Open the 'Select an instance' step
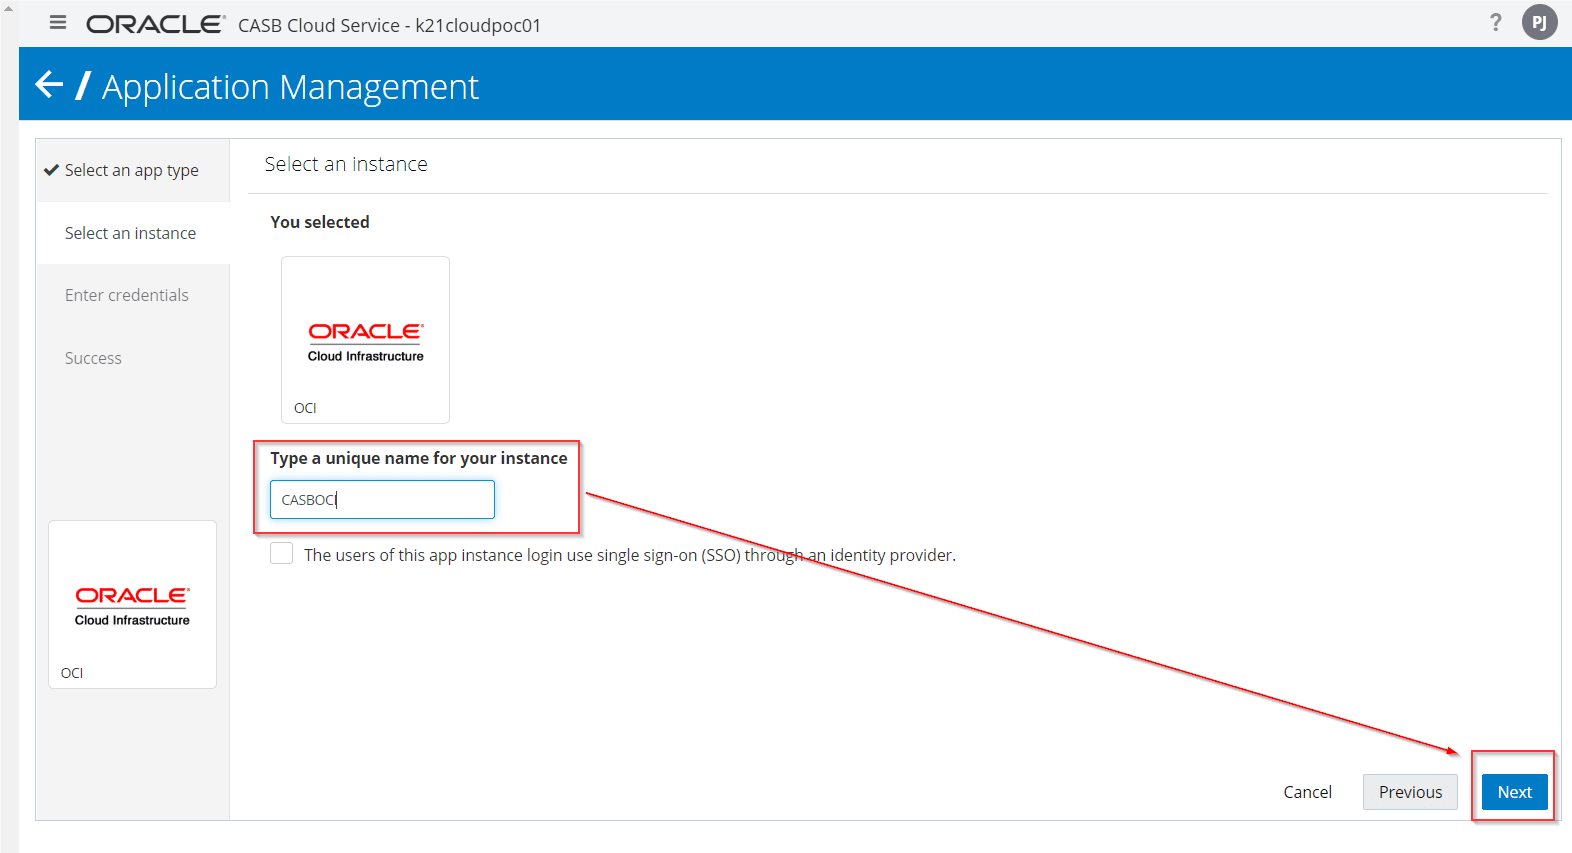Image resolution: width=1572 pixels, height=853 pixels. pyautogui.click(x=132, y=233)
